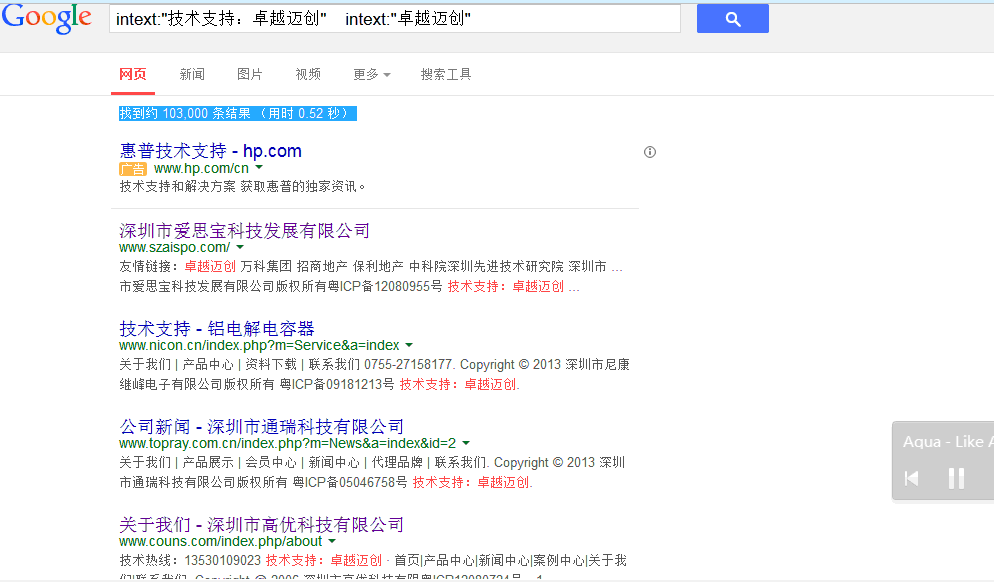Viewport: 994px width, 582px height.
Task: Open the 惠普技术支持 - hp.com ad link
Action: coord(210,151)
